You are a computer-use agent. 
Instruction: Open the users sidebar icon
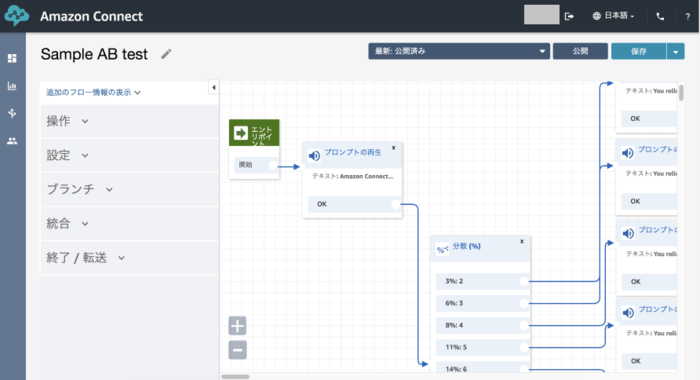(12, 141)
